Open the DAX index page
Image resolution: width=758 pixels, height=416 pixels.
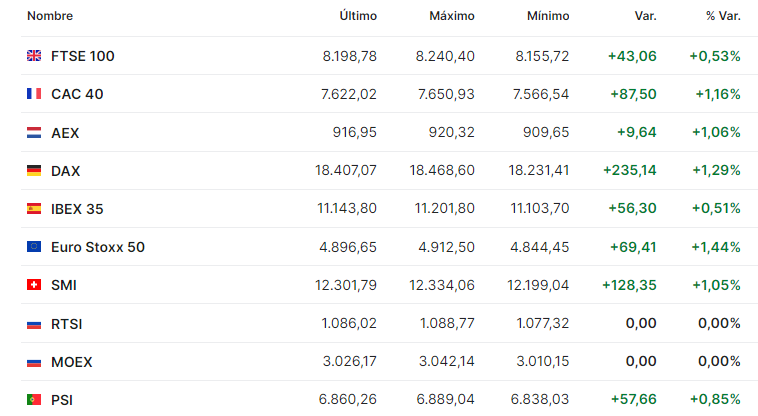coord(65,171)
